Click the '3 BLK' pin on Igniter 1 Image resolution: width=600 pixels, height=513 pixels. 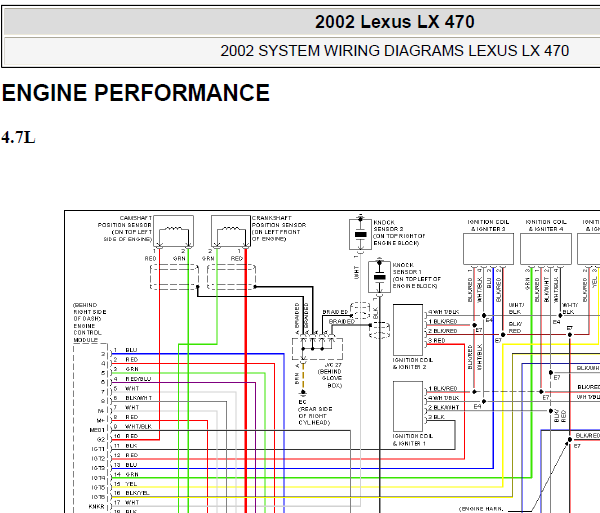[x=436, y=417]
